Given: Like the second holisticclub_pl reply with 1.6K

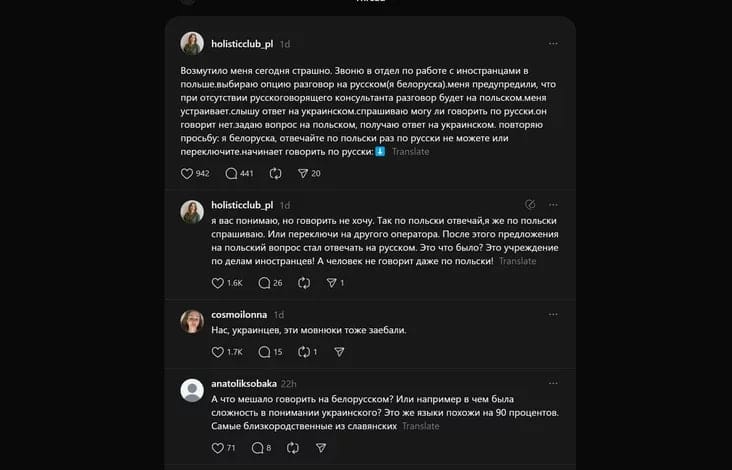Looking at the screenshot, I should point(218,283).
